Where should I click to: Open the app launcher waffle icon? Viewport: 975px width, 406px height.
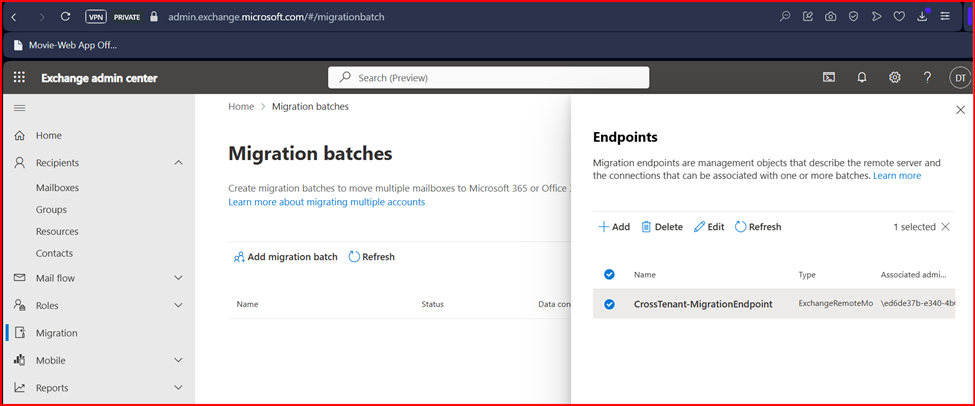20,78
